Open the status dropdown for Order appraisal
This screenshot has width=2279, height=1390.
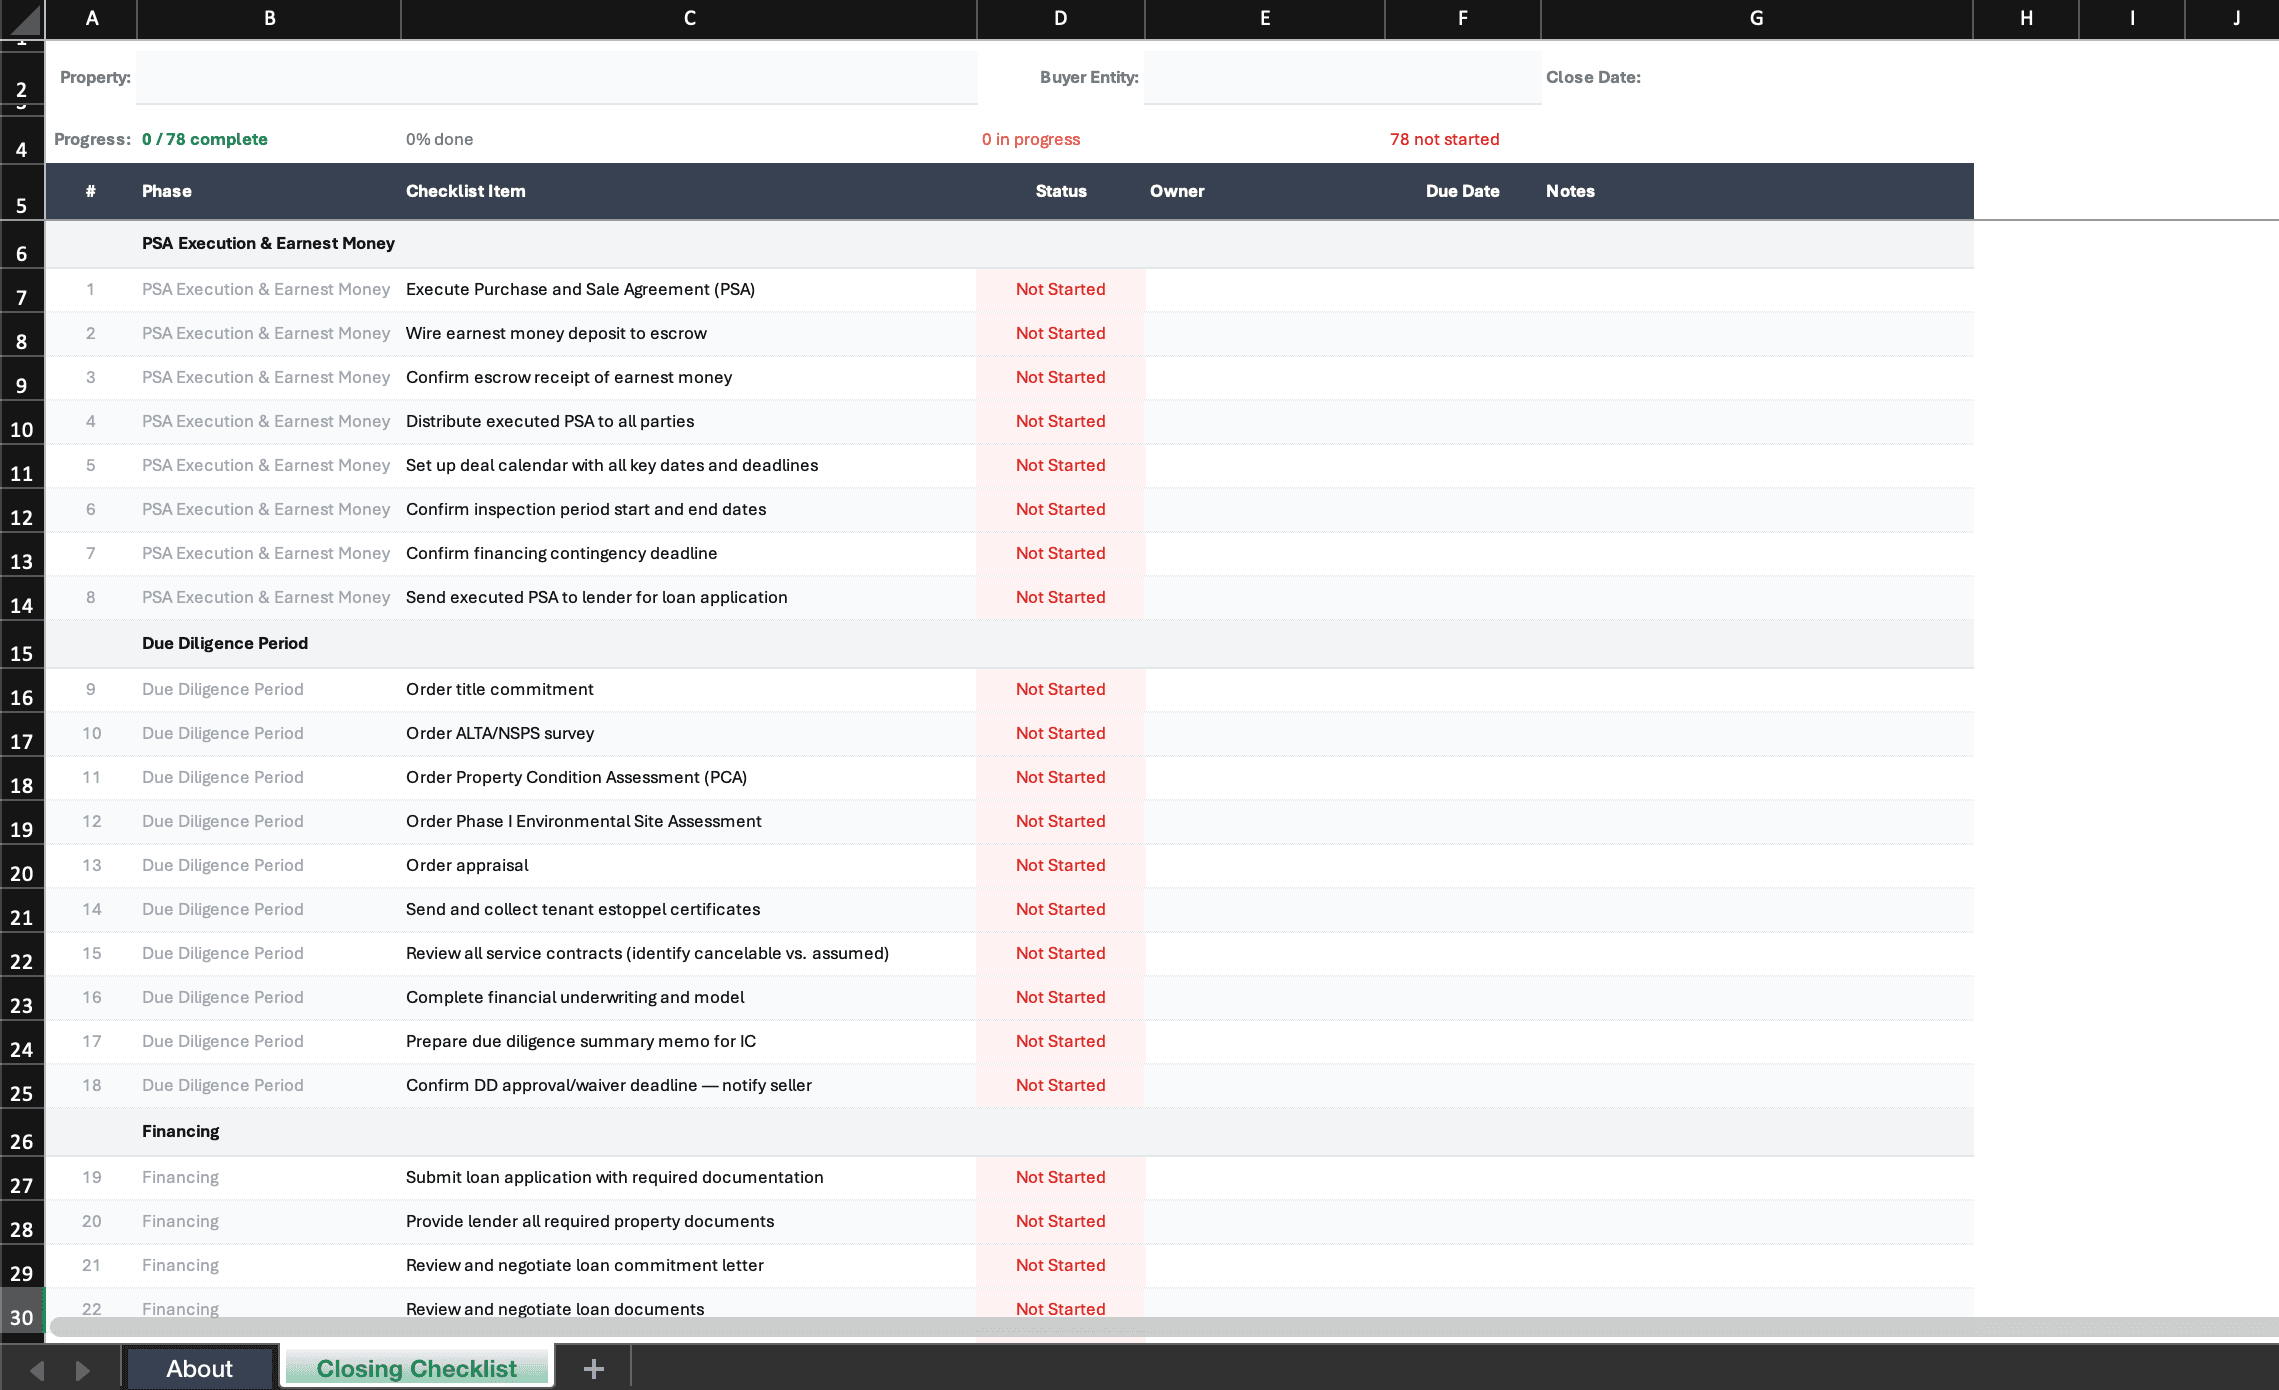[1060, 865]
